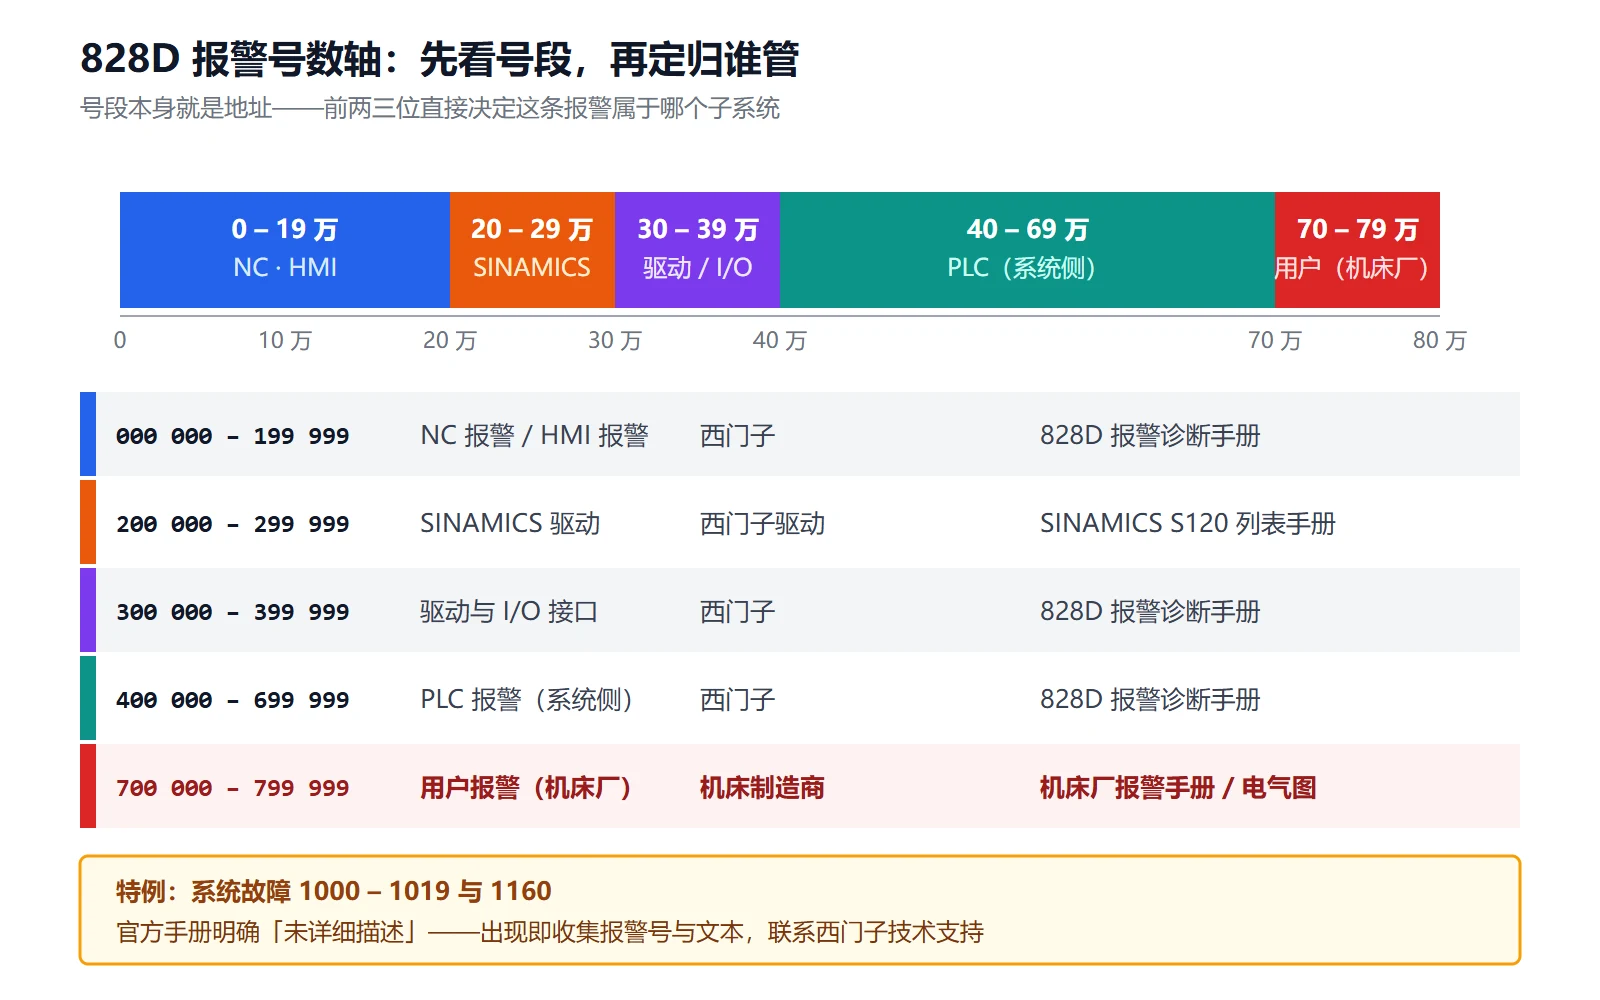Click the heading "特例：系统故障 1000 – 1019 与 1160"
The image size is (1600, 1000).
334,890
